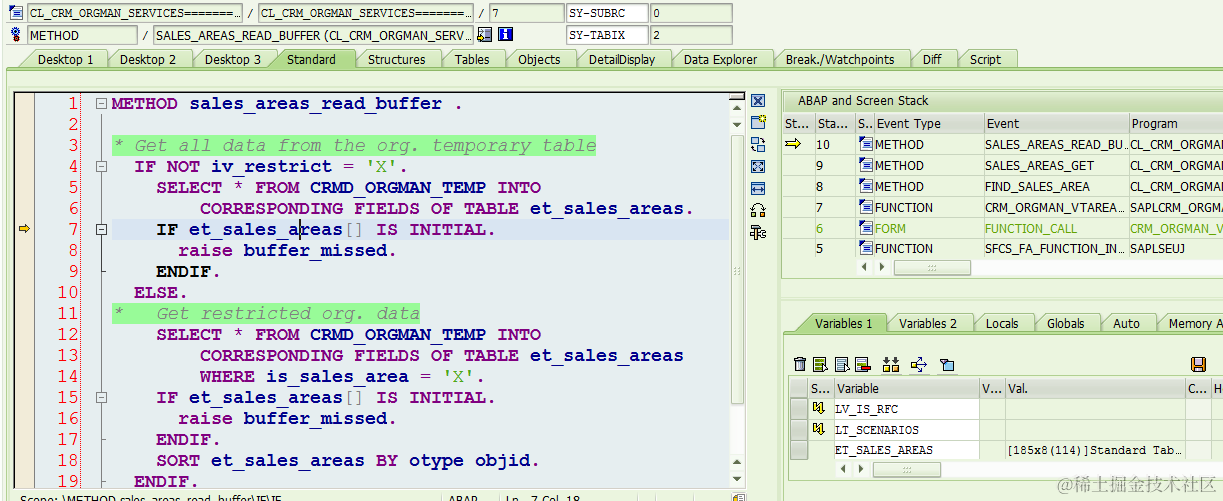The height and width of the screenshot is (501, 1223).
Task: Click the blue arrow structure icon in variables toolbar
Action: tap(919, 365)
